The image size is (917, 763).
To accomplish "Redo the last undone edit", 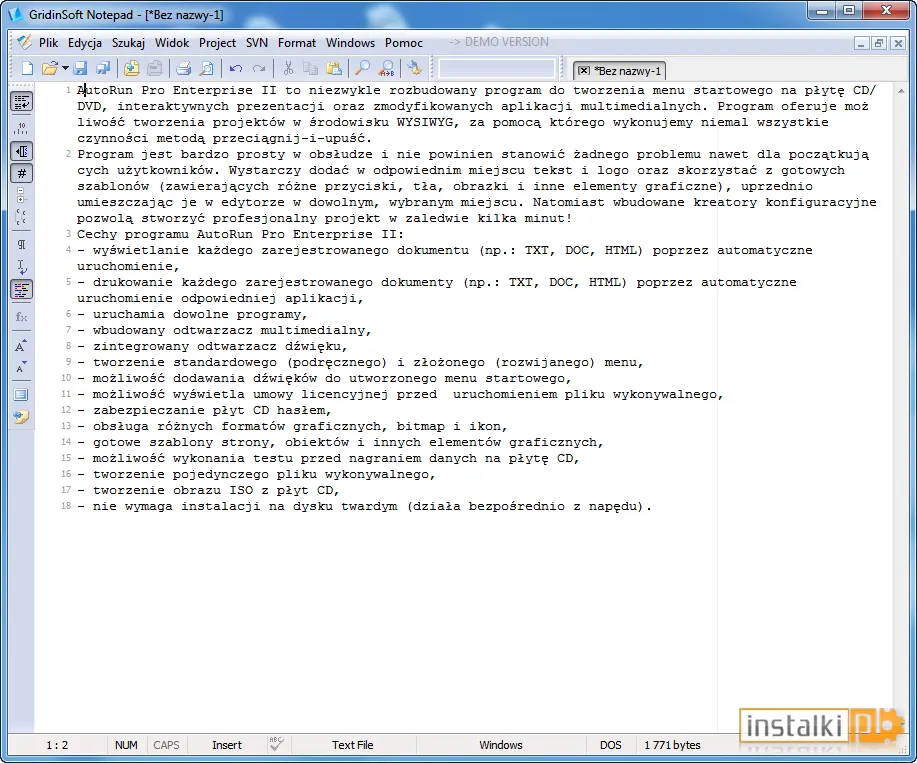I will click(x=258, y=68).
